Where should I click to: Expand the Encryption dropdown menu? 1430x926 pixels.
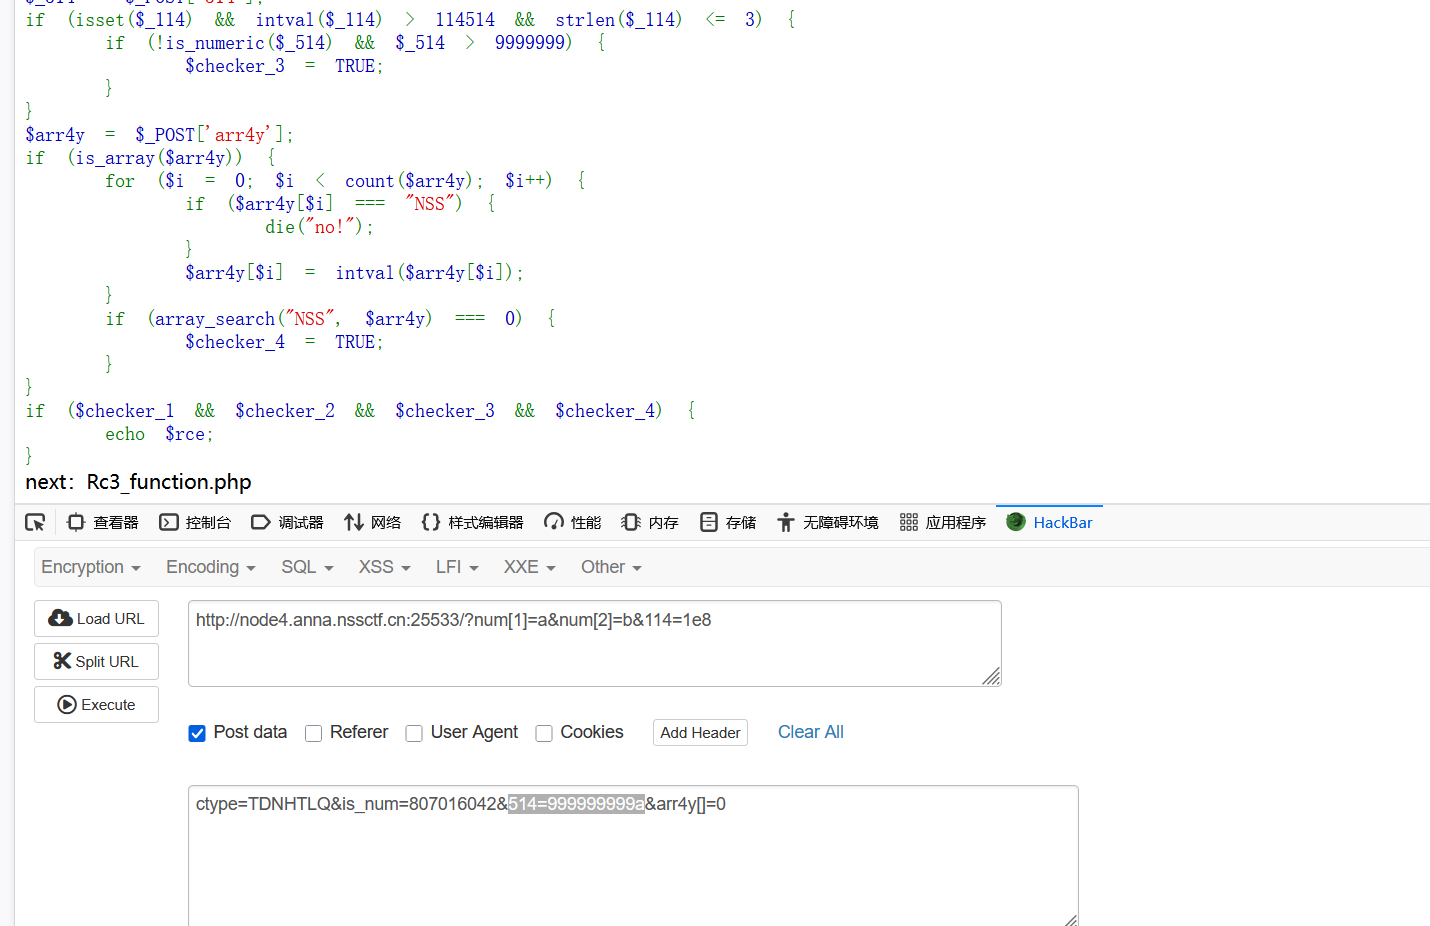pyautogui.click(x=90, y=567)
